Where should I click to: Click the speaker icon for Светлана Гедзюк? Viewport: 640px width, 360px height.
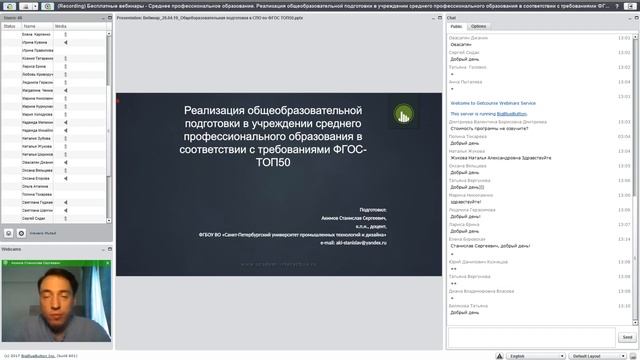click(x=65, y=202)
